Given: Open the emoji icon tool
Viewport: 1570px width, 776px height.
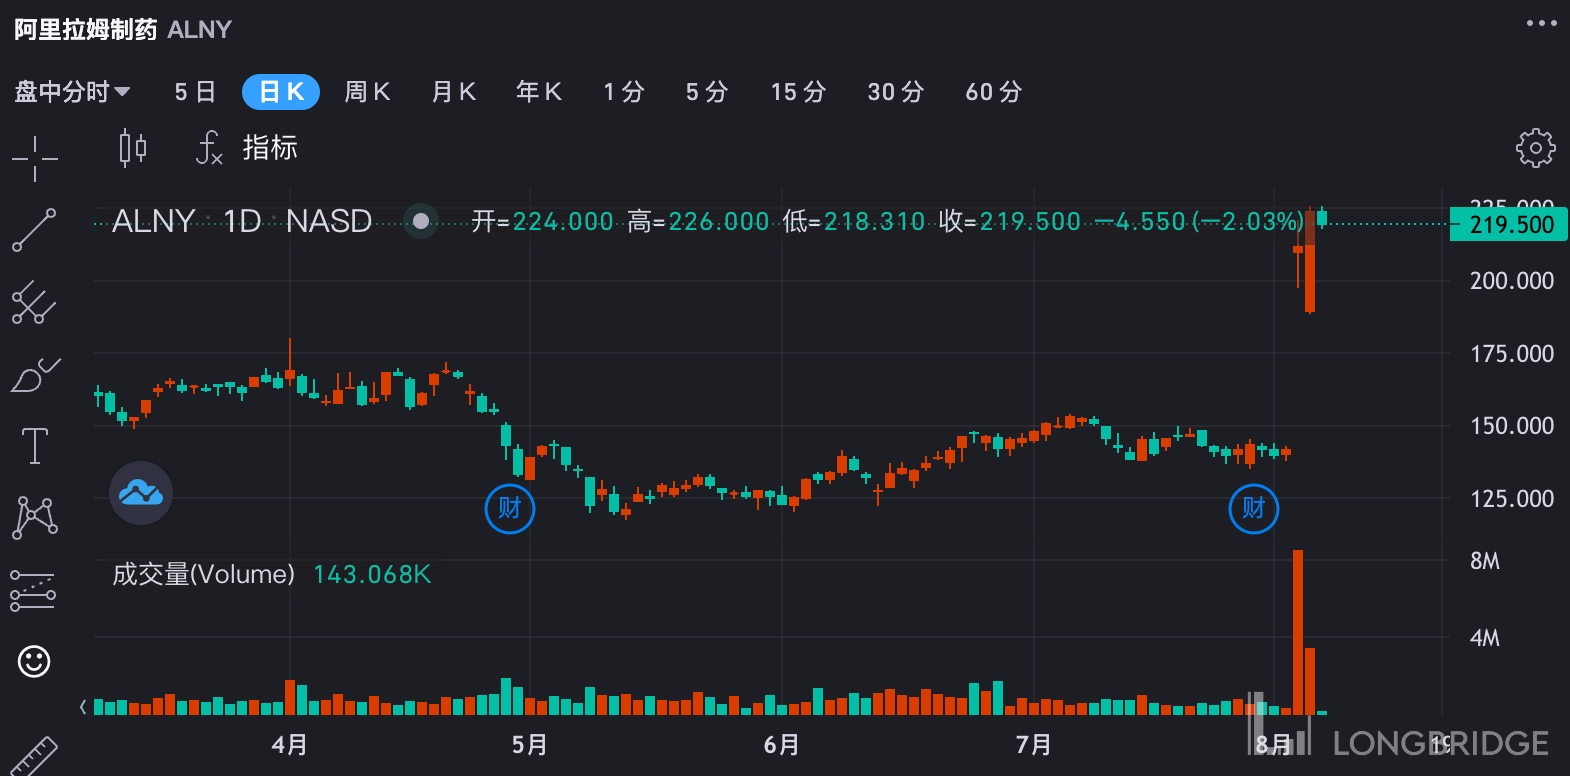Looking at the screenshot, I should [34, 661].
